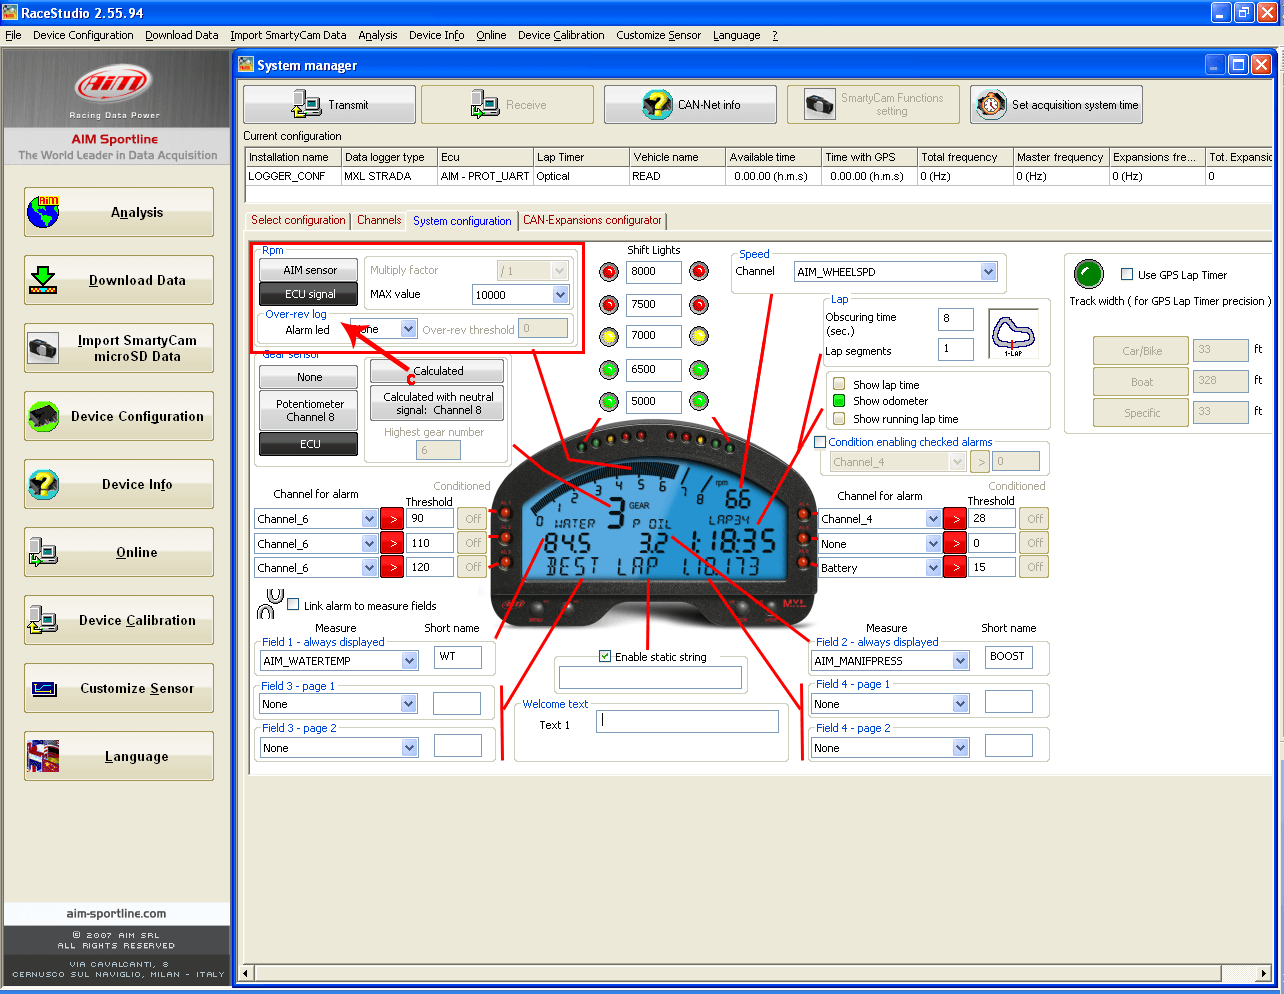Switch to Select configuration tab
Screen dimensions: 1284x994
[298, 220]
